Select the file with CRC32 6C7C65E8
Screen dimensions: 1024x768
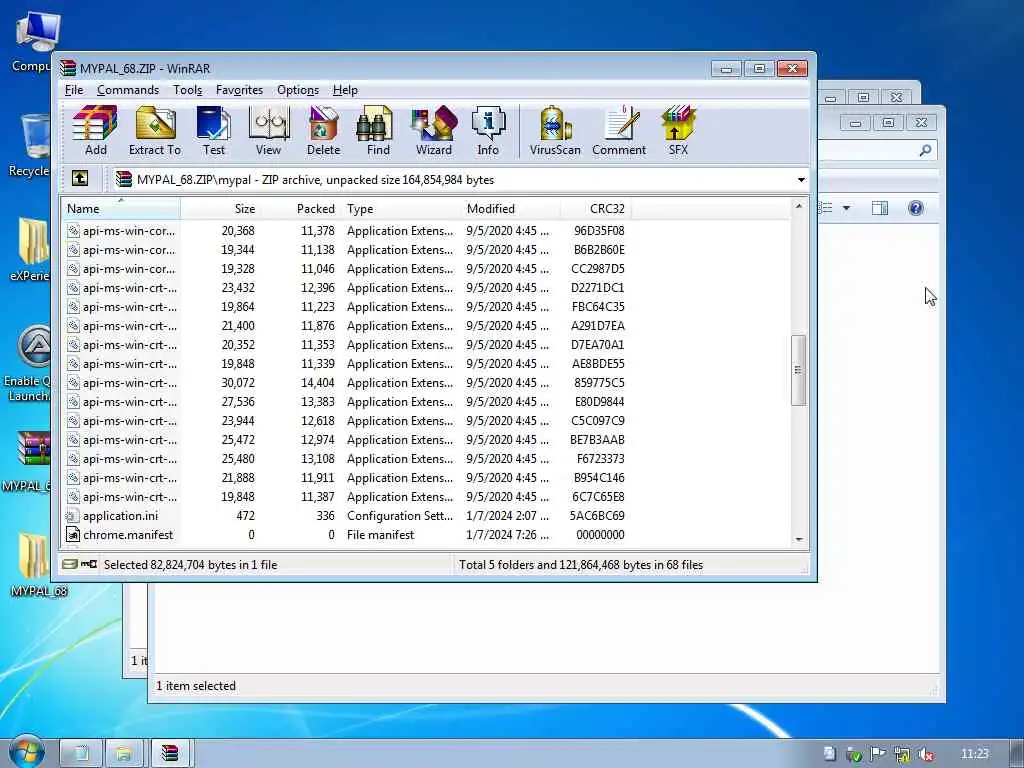coord(346,496)
